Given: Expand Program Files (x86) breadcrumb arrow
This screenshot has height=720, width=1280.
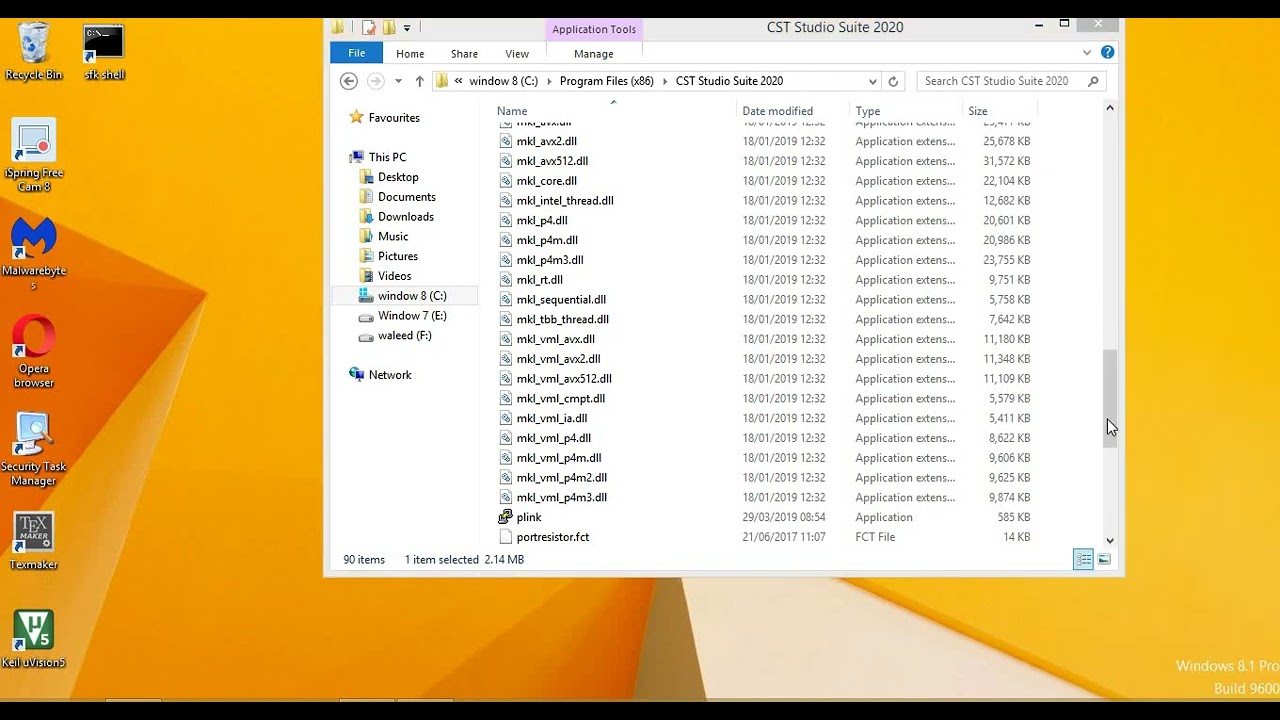Looking at the screenshot, I should point(665,81).
